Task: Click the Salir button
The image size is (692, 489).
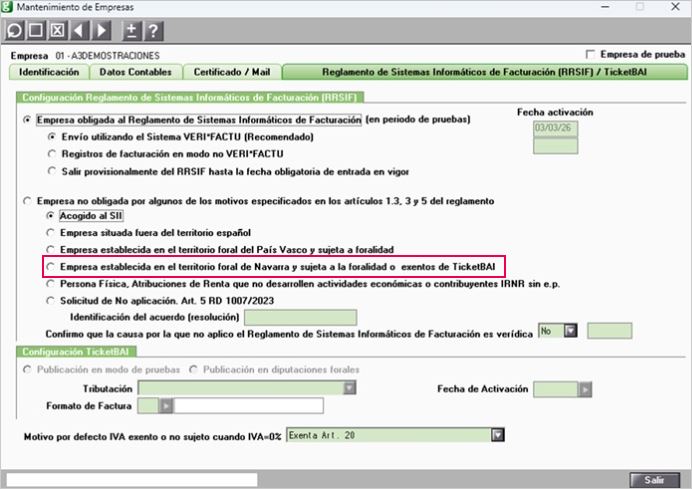Action: (x=655, y=480)
